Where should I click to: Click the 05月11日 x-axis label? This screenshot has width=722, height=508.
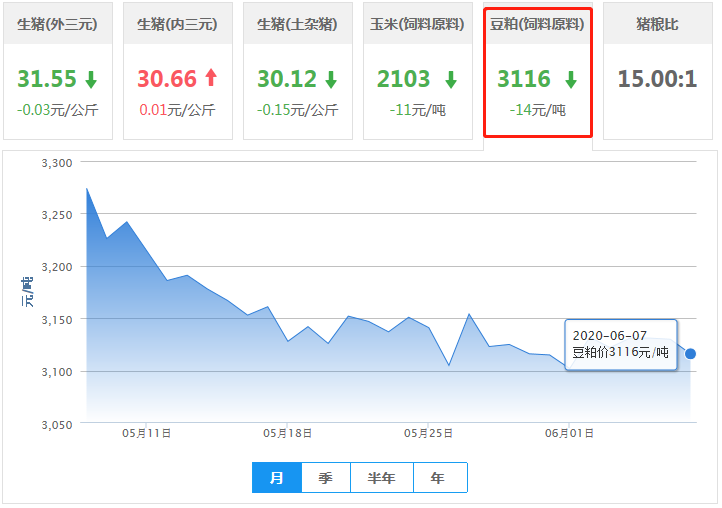(147, 434)
